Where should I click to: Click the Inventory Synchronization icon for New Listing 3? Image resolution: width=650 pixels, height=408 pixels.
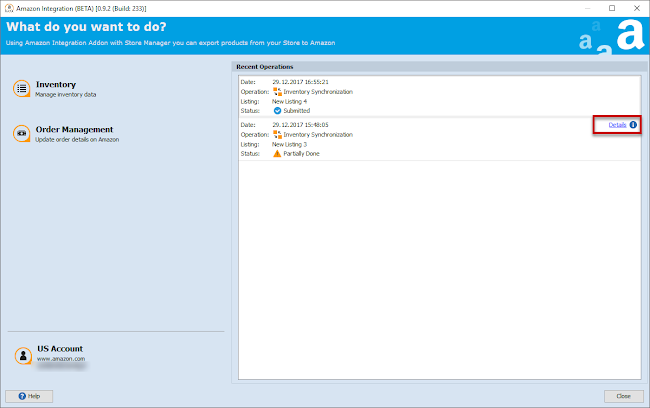[277, 134]
